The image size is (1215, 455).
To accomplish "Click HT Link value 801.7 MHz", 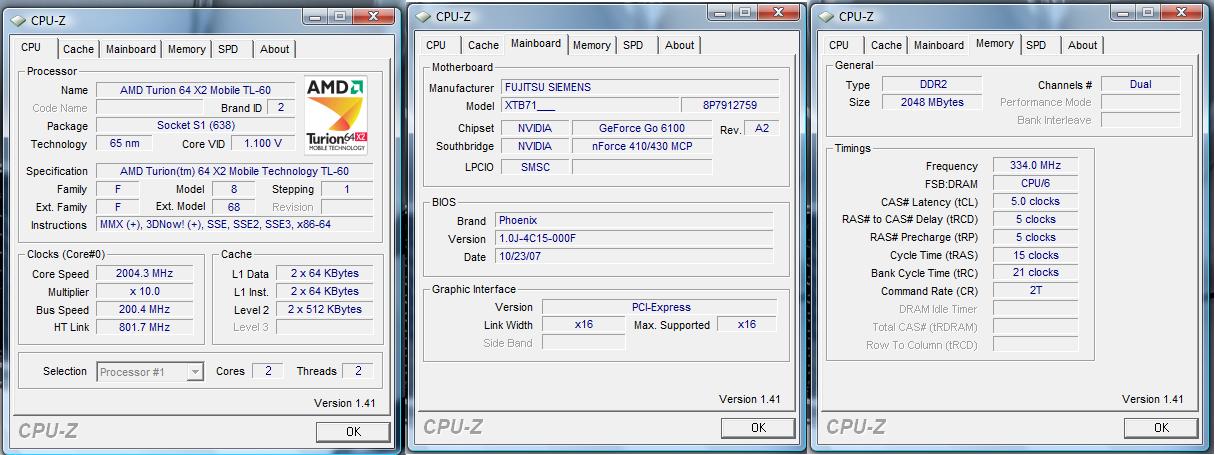I will [x=145, y=328].
